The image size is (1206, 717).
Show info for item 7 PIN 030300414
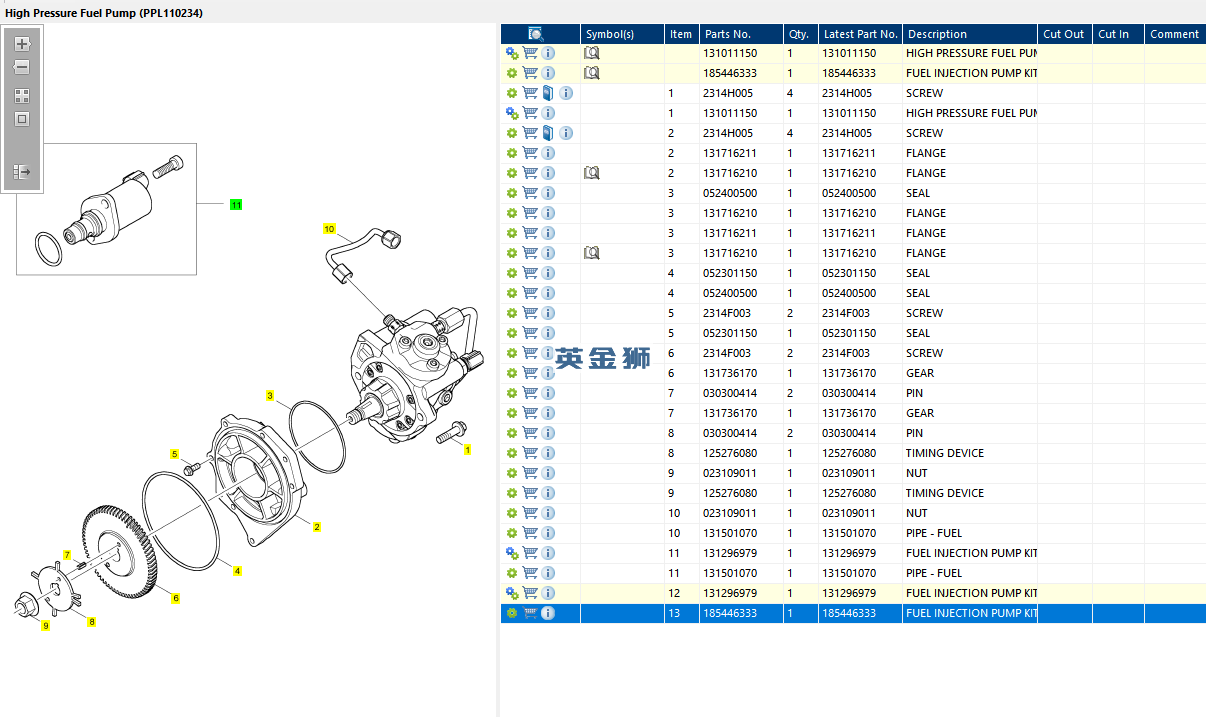pos(548,393)
